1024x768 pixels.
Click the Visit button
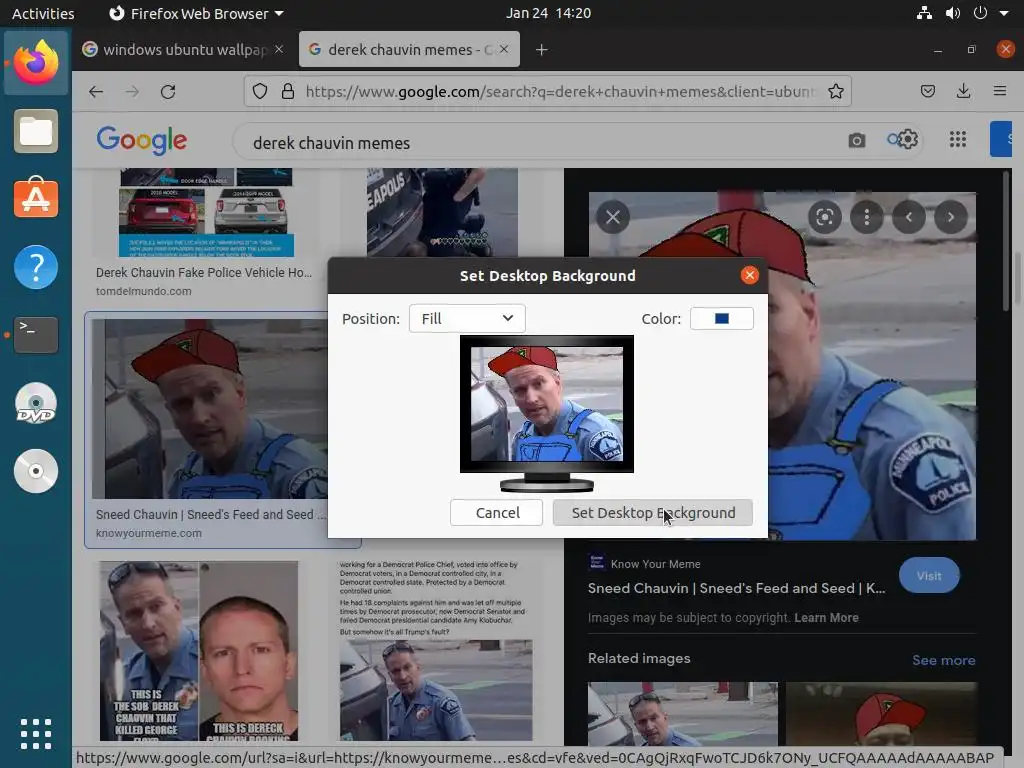point(929,575)
